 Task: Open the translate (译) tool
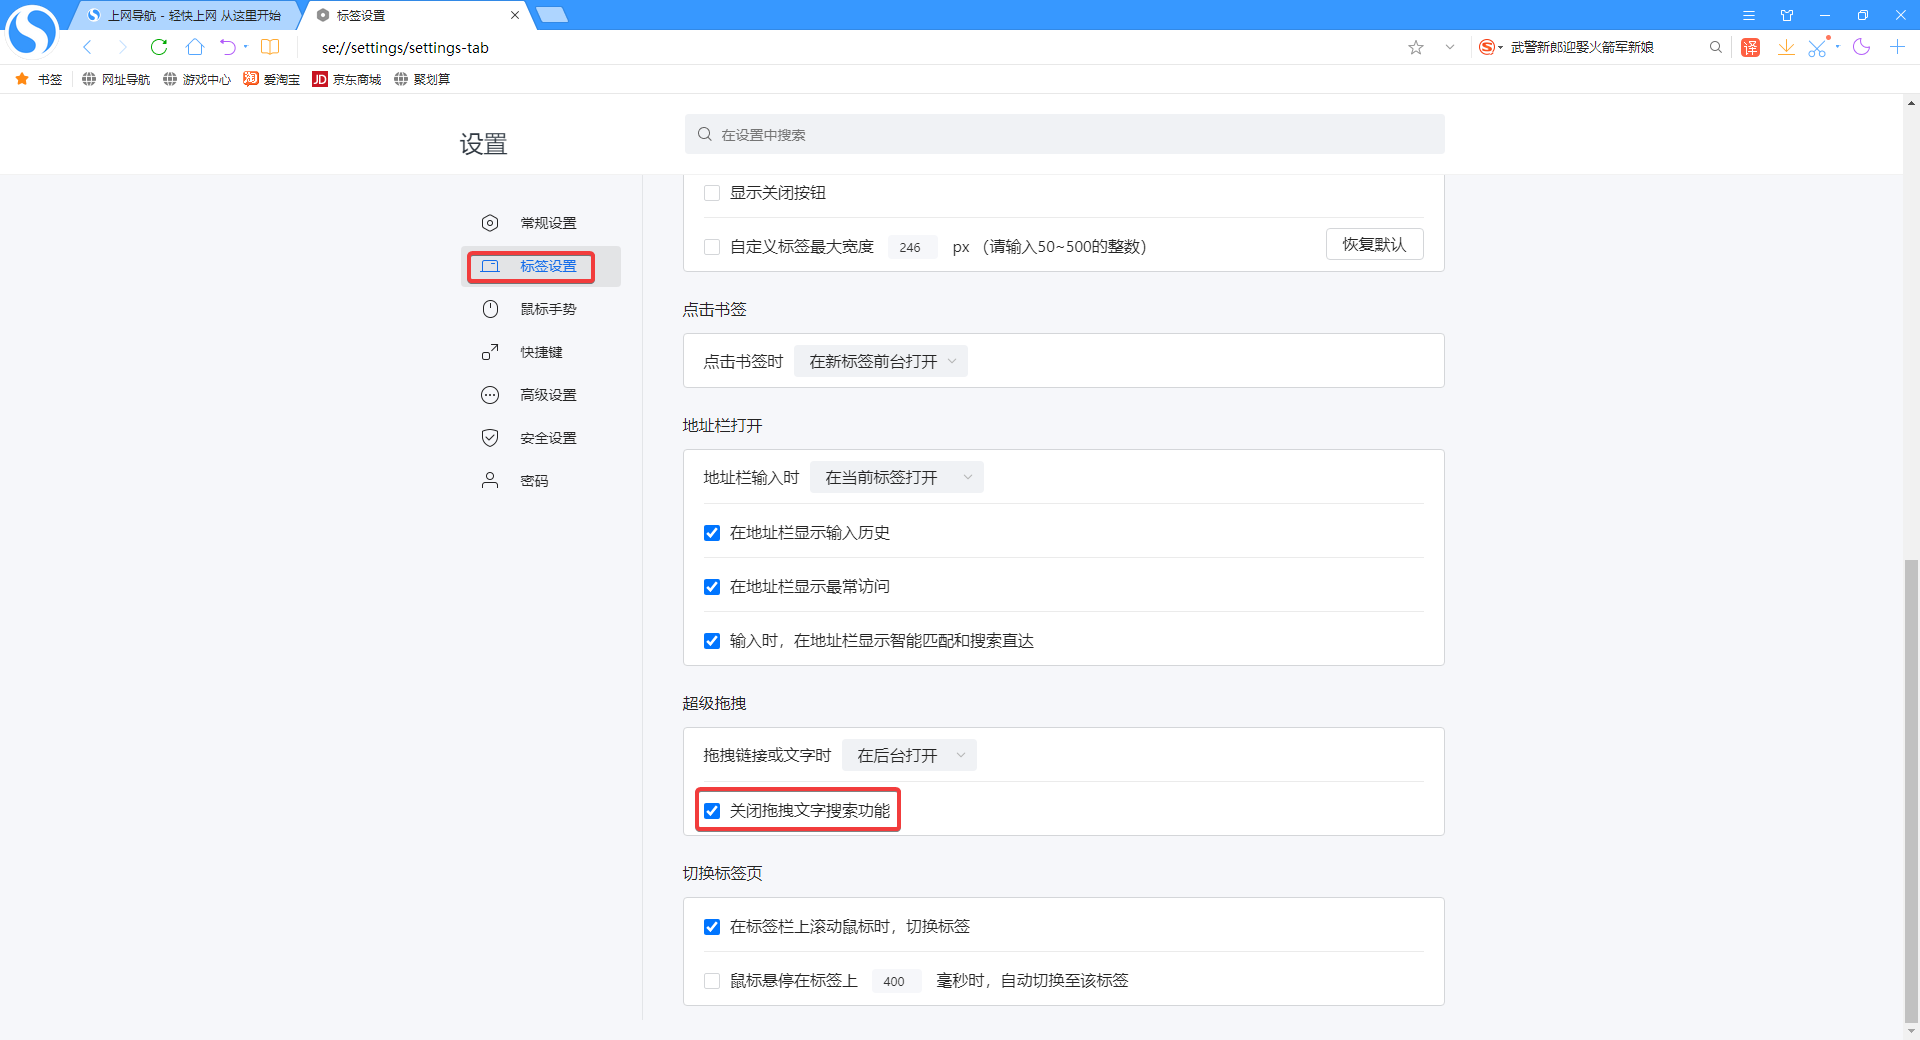(x=1750, y=47)
